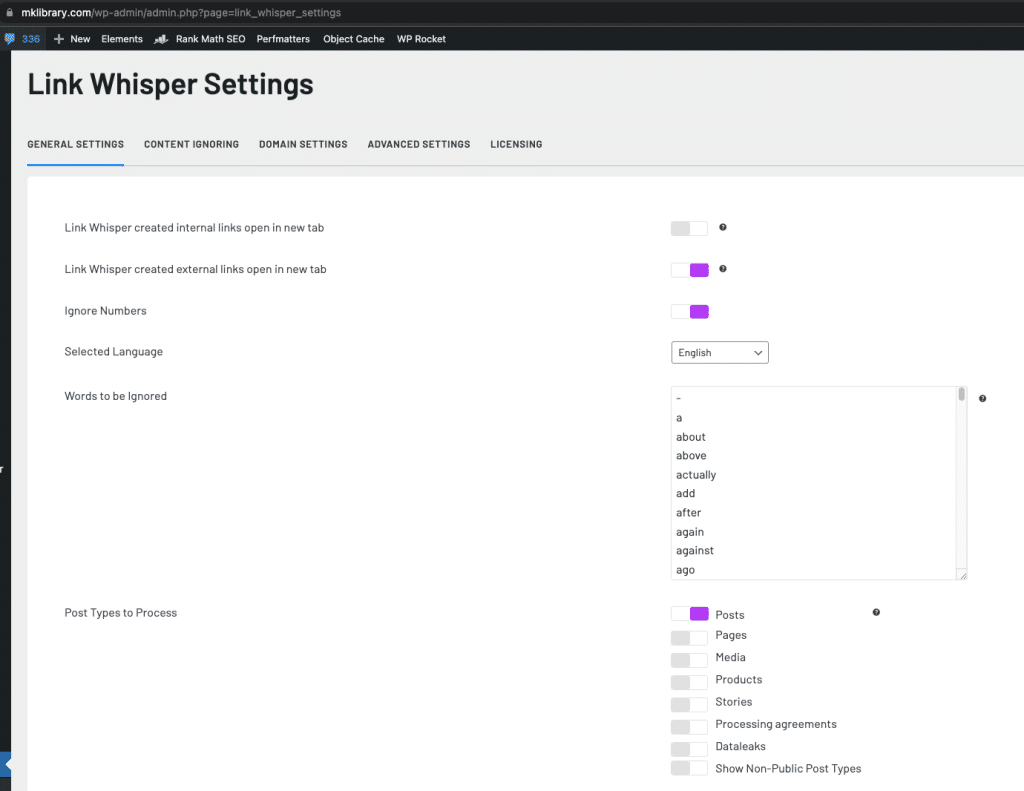The image size is (1024, 791).
Task: Switch to the Licensing tab
Action: [x=516, y=144]
